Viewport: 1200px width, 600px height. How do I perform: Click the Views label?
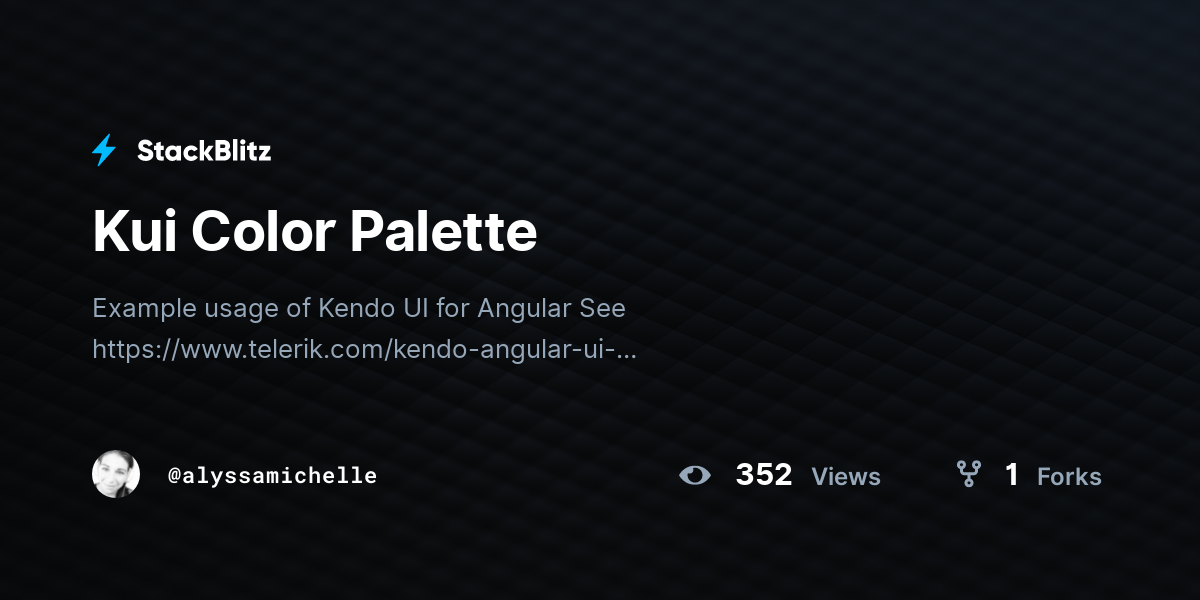(846, 477)
